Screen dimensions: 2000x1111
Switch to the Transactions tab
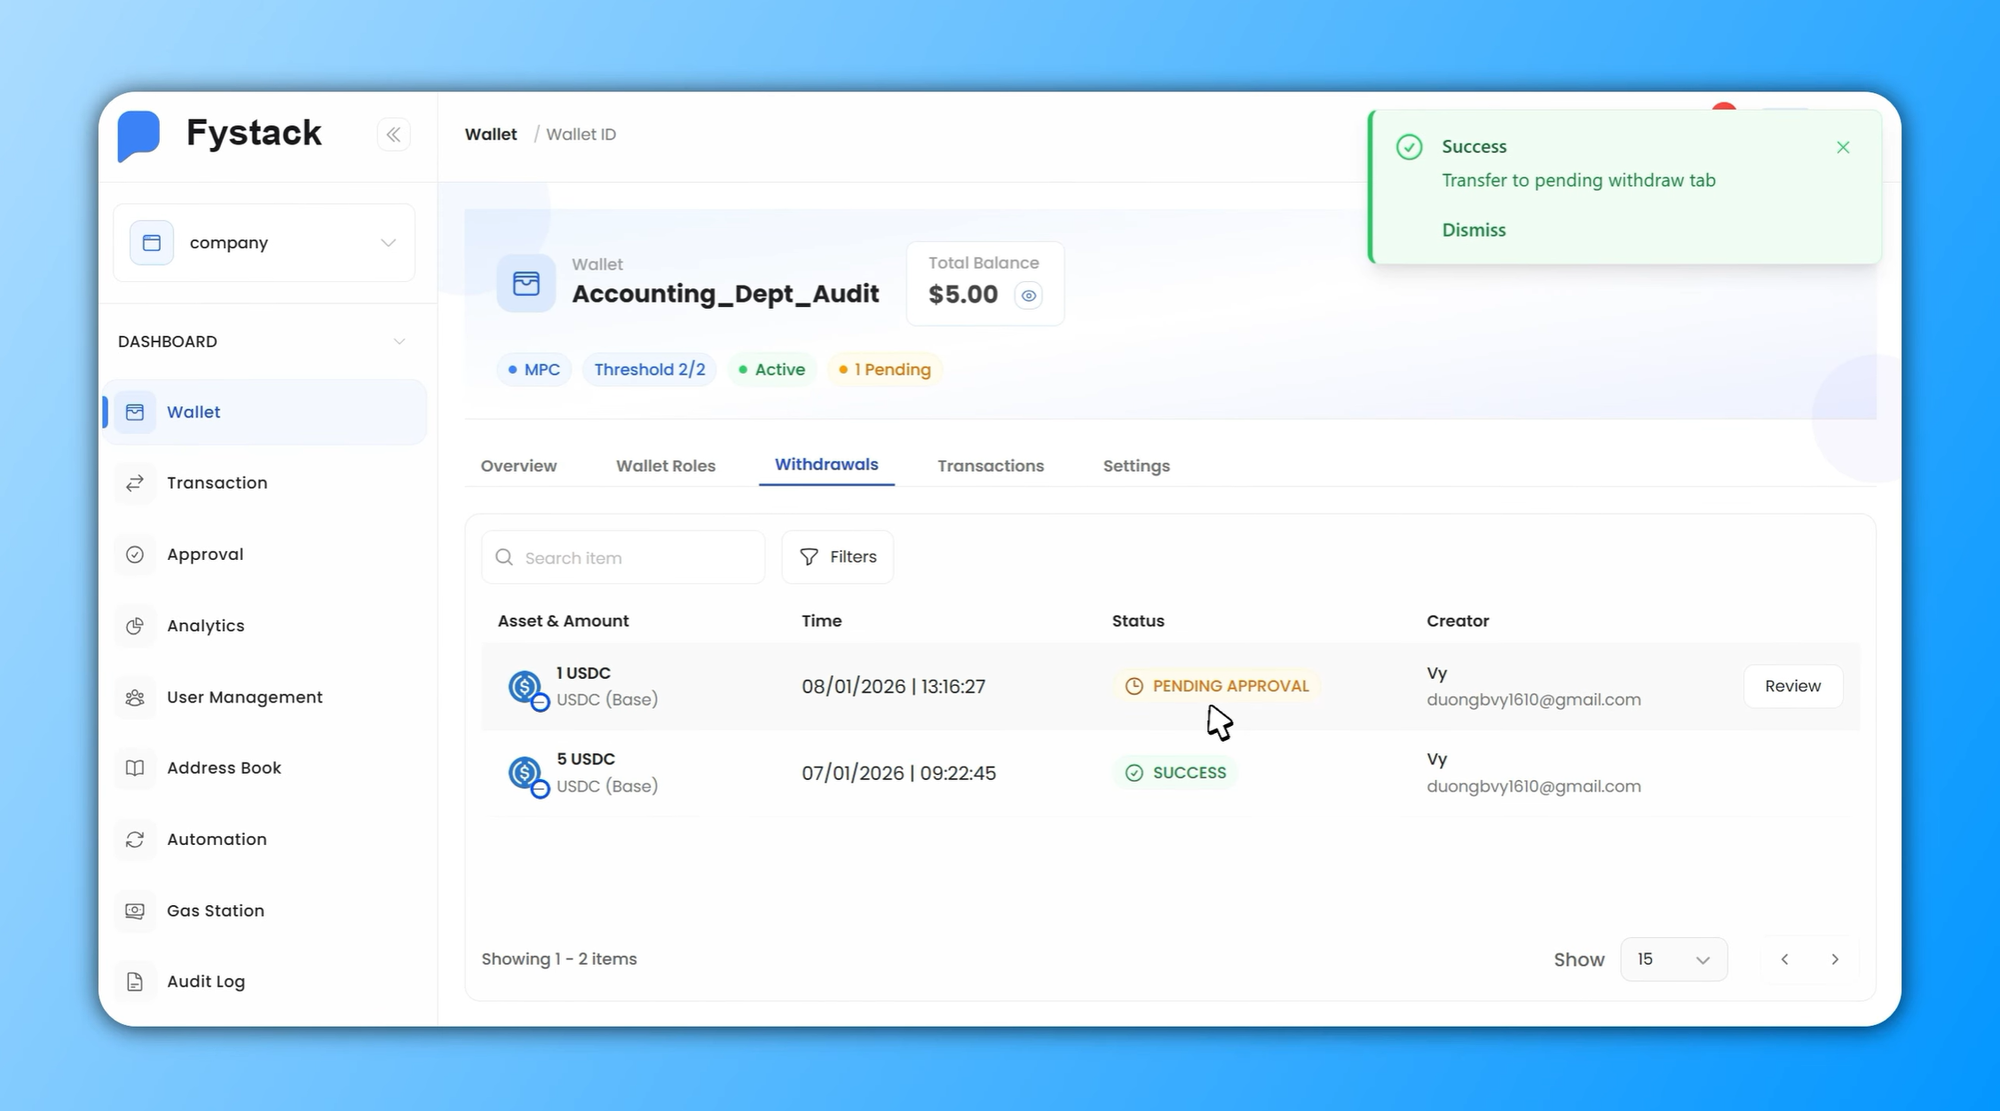click(990, 465)
